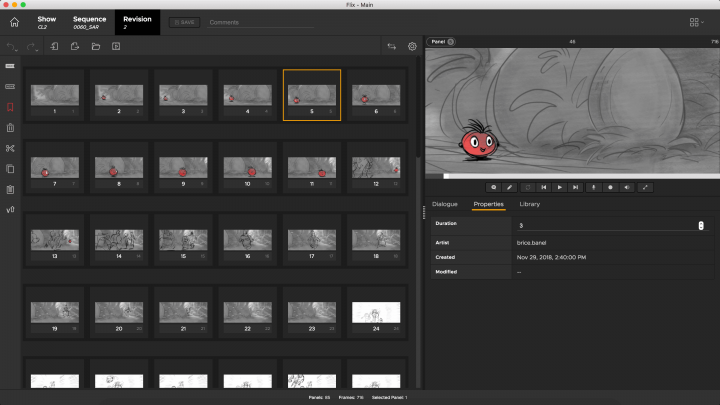Click the Duration stepper arrows
The image size is (720, 405).
coord(700,225)
